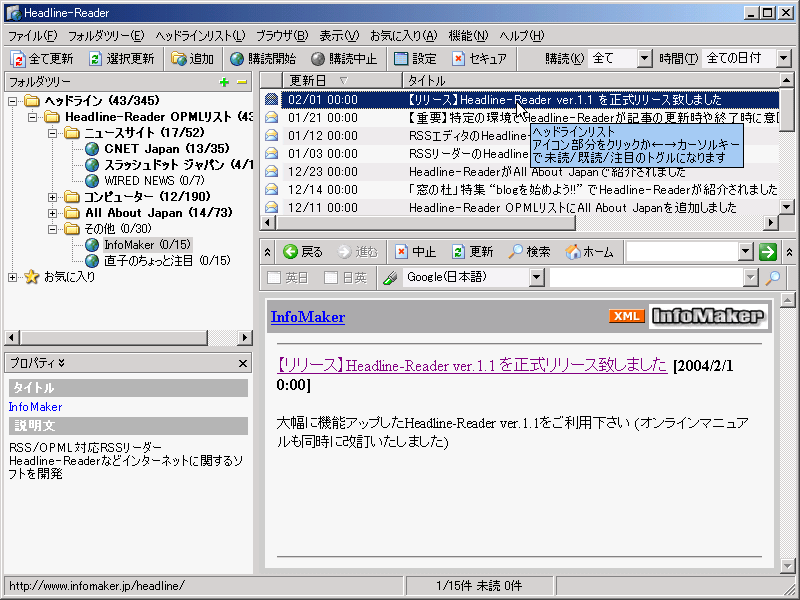Viewport: 800px width, 600px height.
Task: Click headline list vertical scrollbar down arrow
Action: 787,207
